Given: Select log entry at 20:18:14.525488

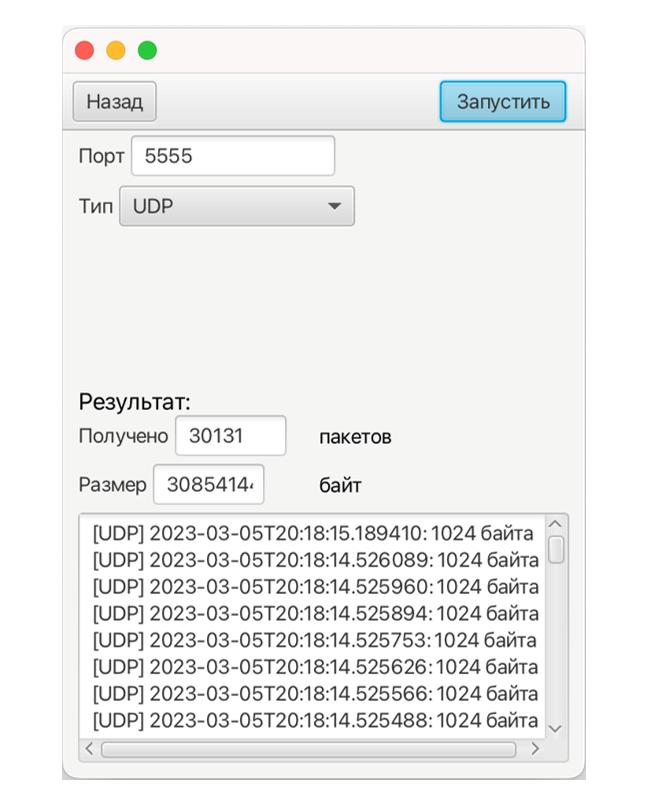Looking at the screenshot, I should (315, 719).
